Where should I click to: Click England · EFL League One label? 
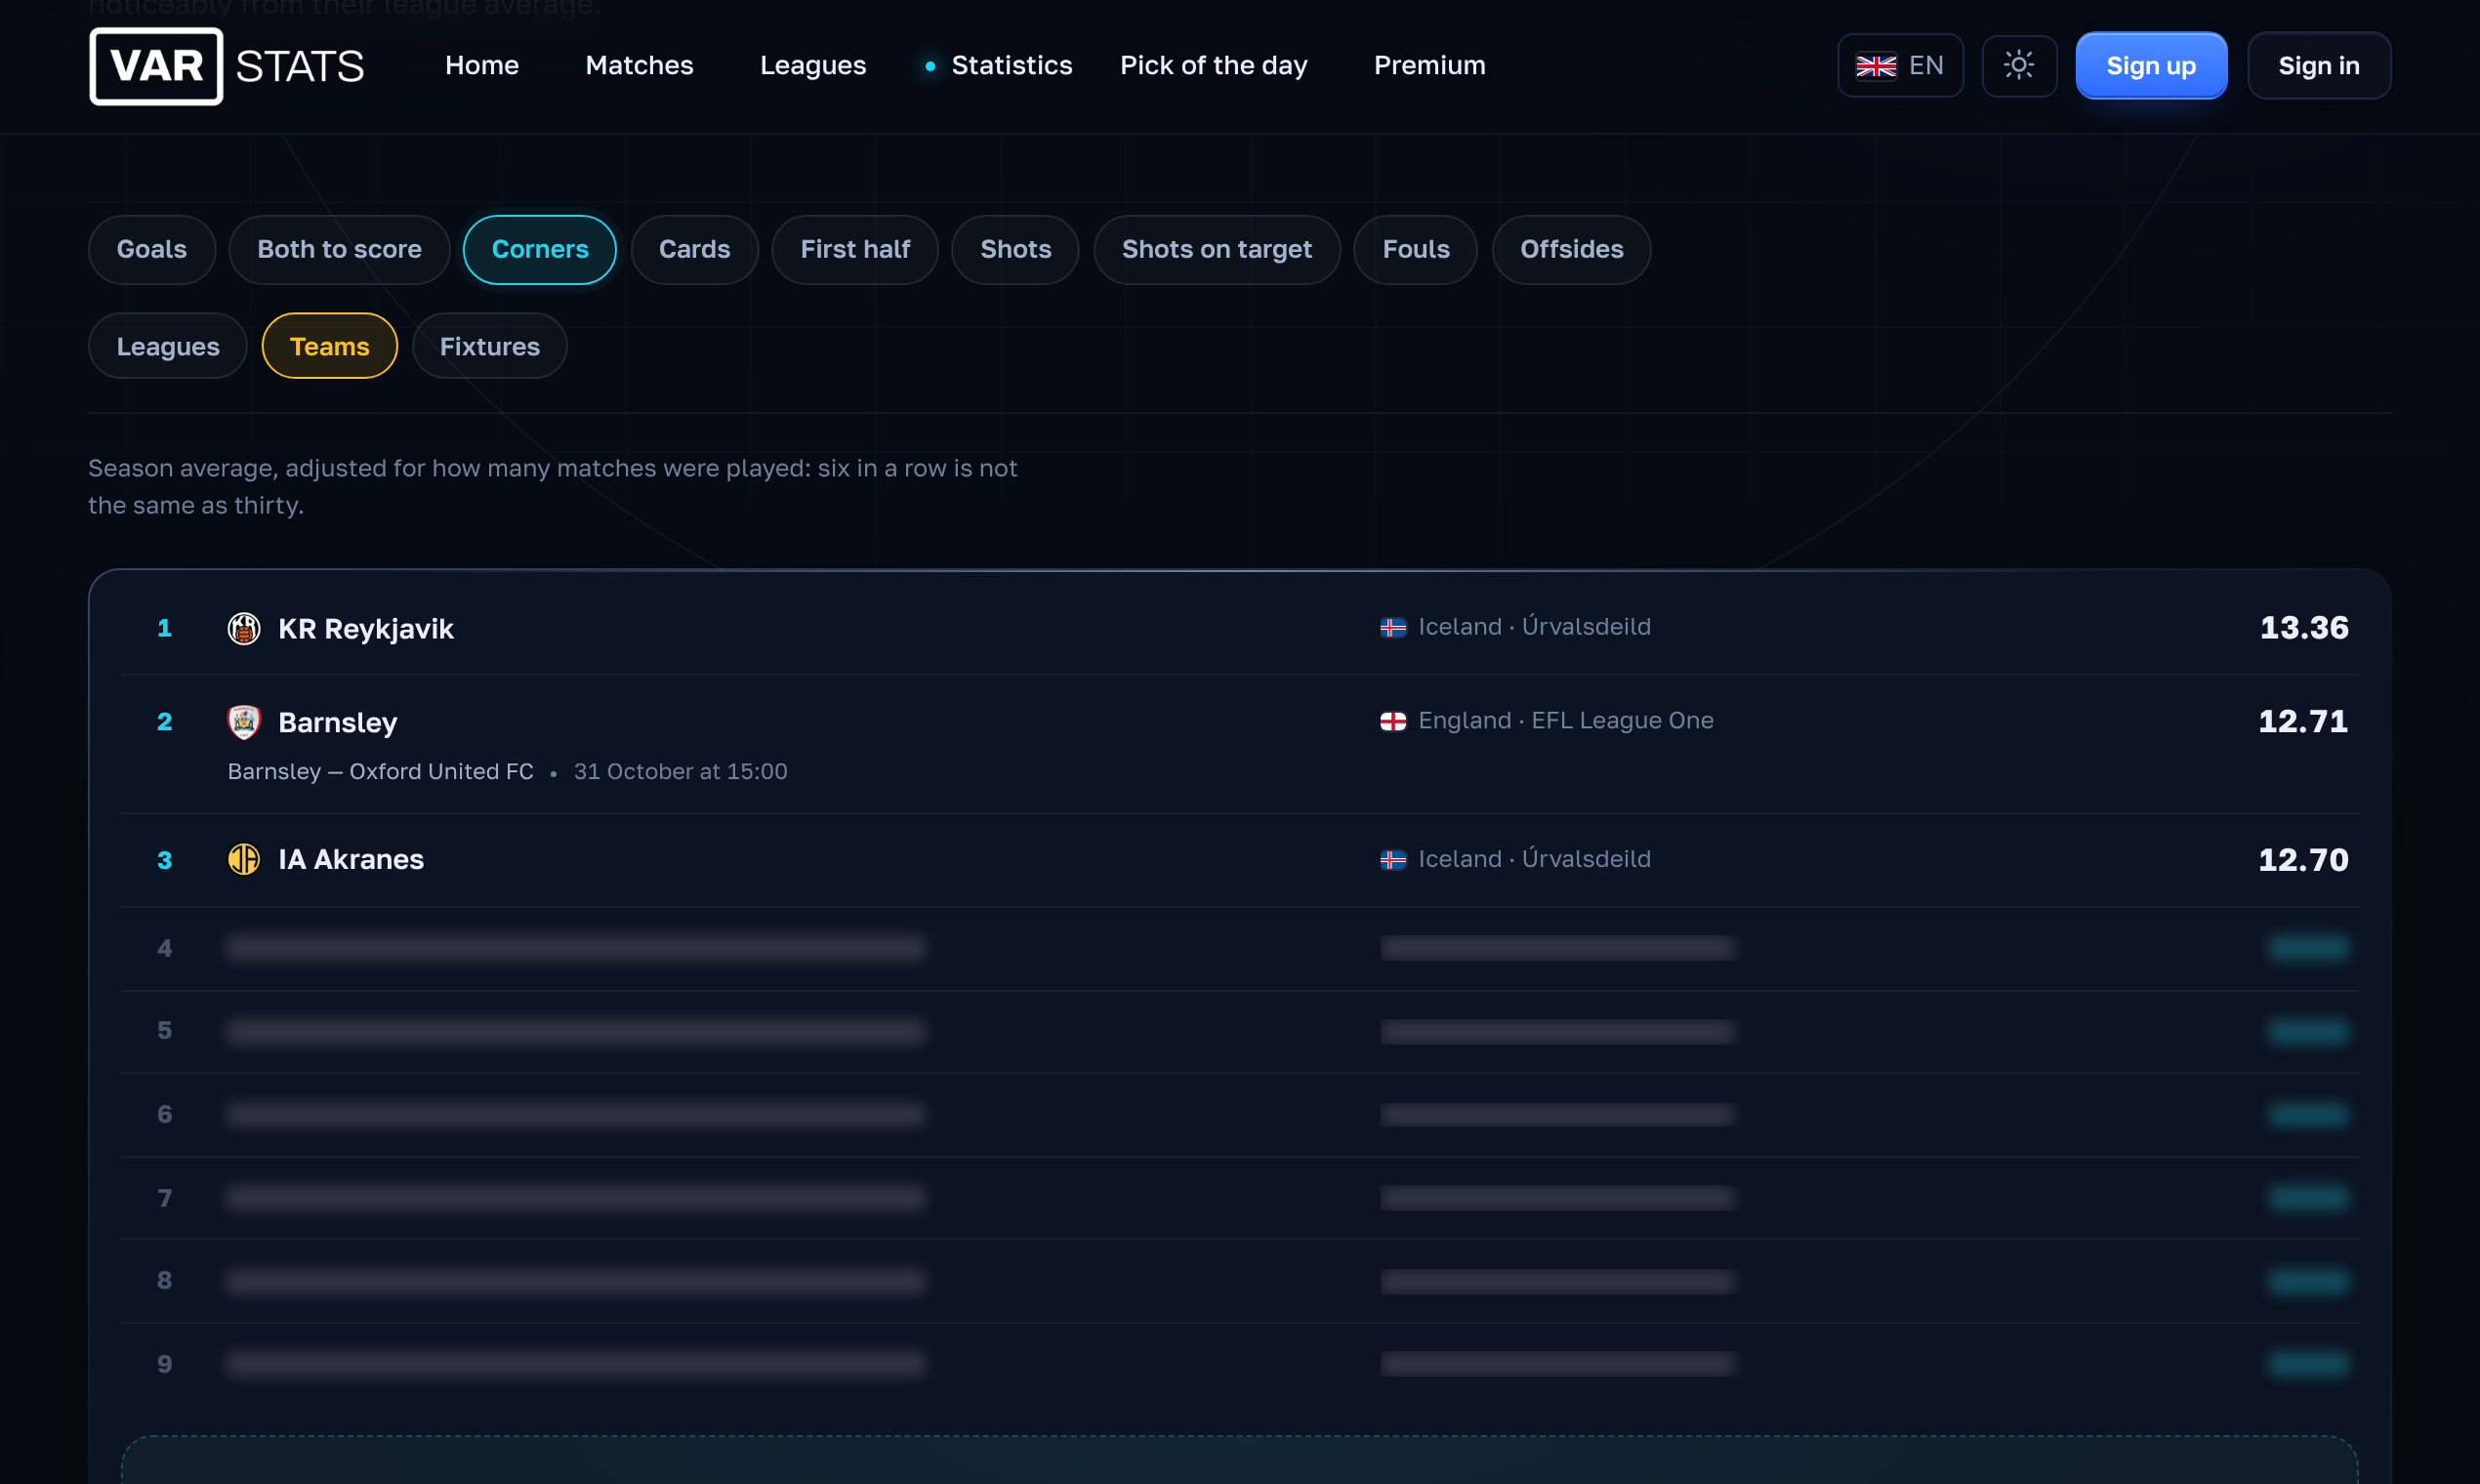coord(1565,720)
